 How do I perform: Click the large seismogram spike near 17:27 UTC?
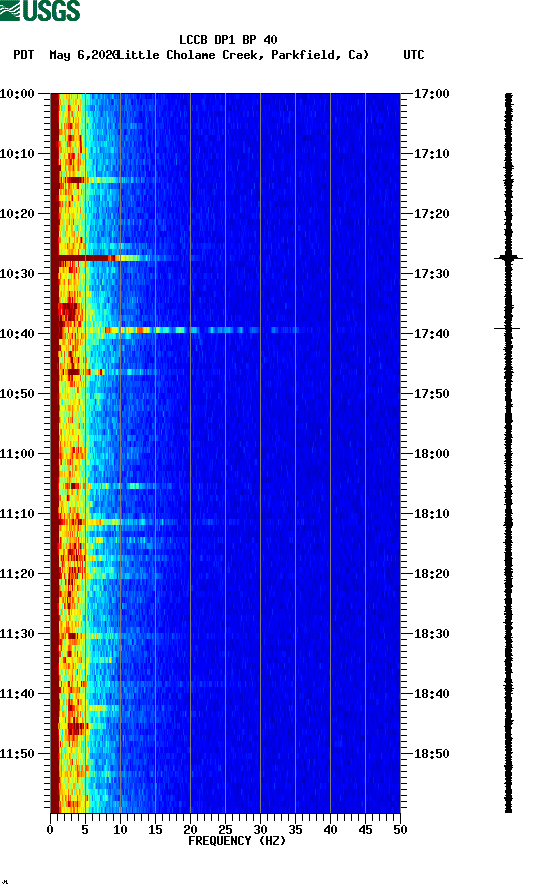click(508, 258)
